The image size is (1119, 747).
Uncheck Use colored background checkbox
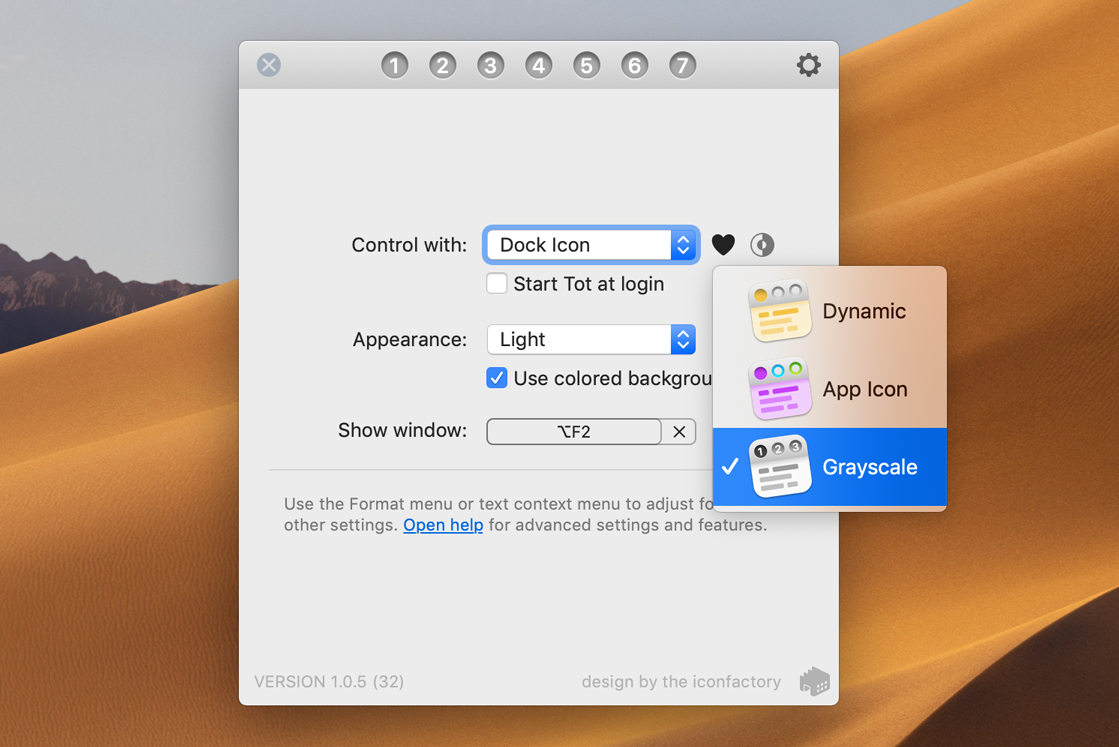[497, 378]
